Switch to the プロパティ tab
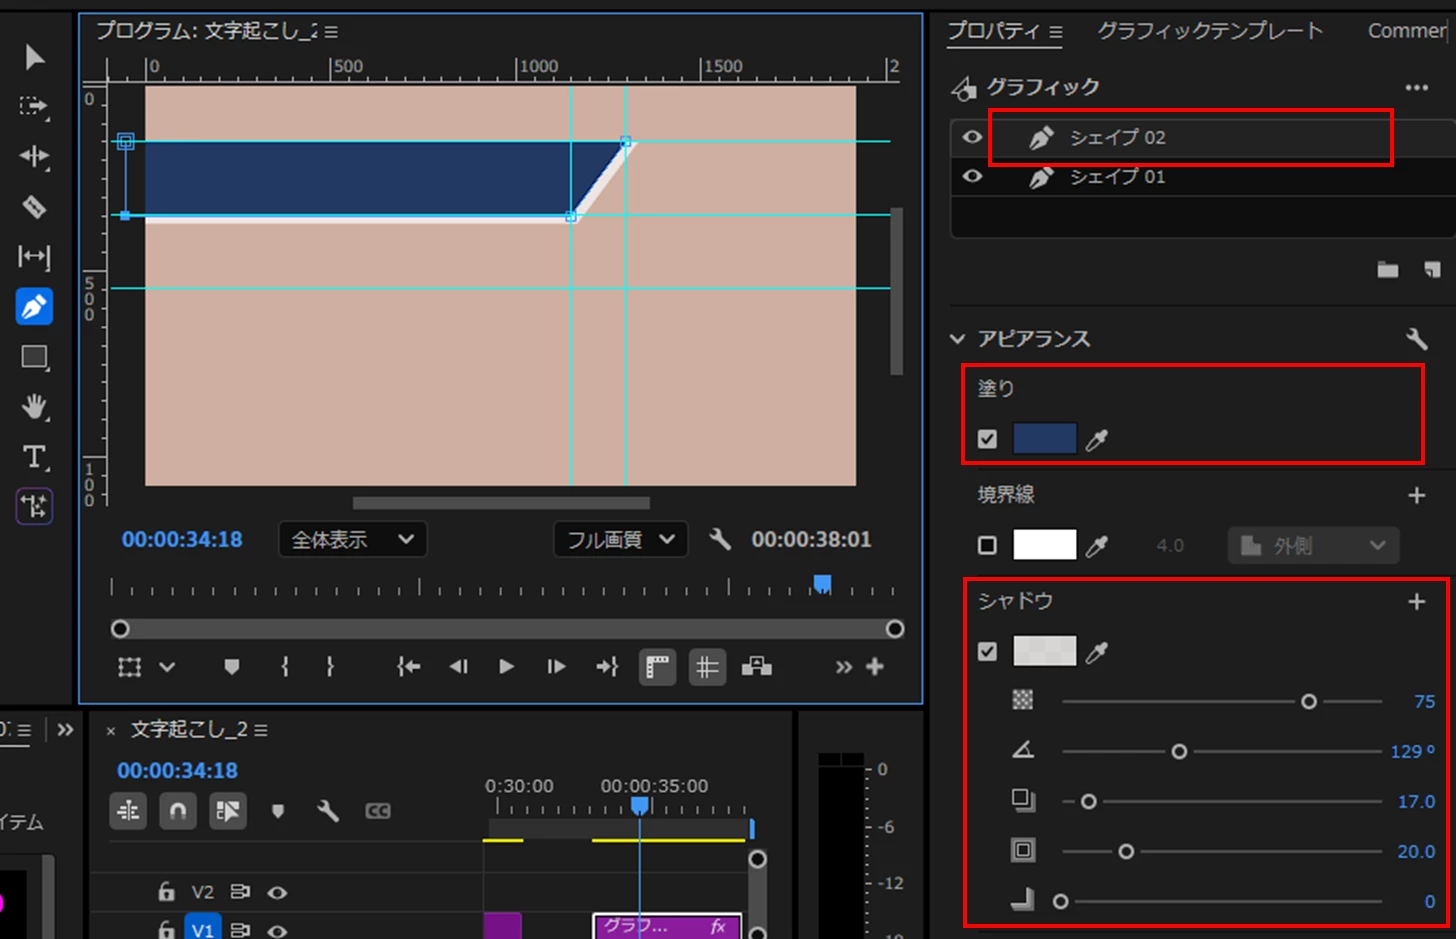 pyautogui.click(x=994, y=31)
